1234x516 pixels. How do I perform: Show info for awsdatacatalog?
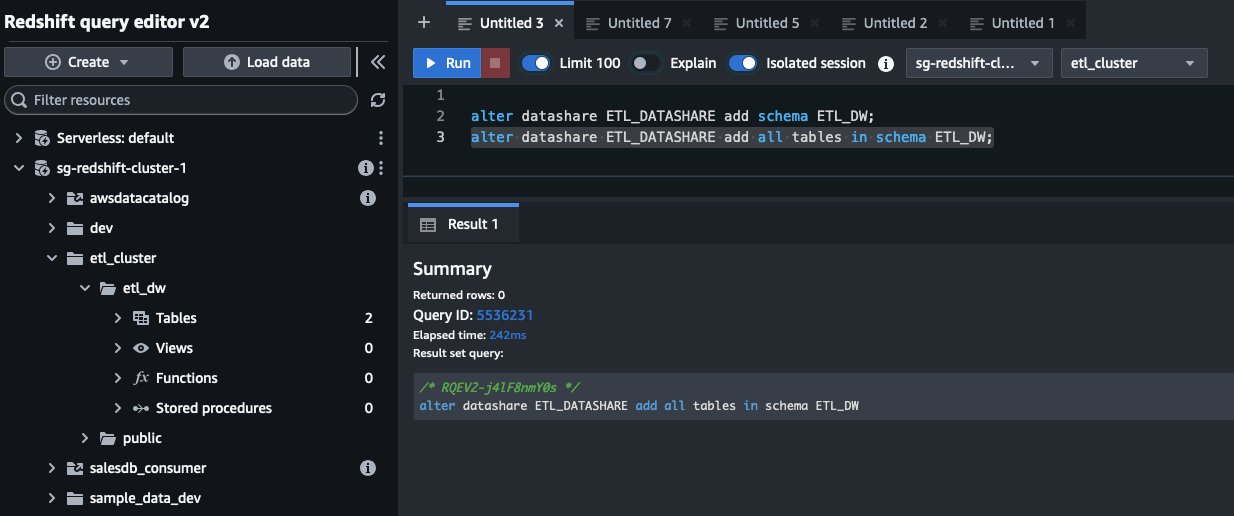[x=367, y=198]
